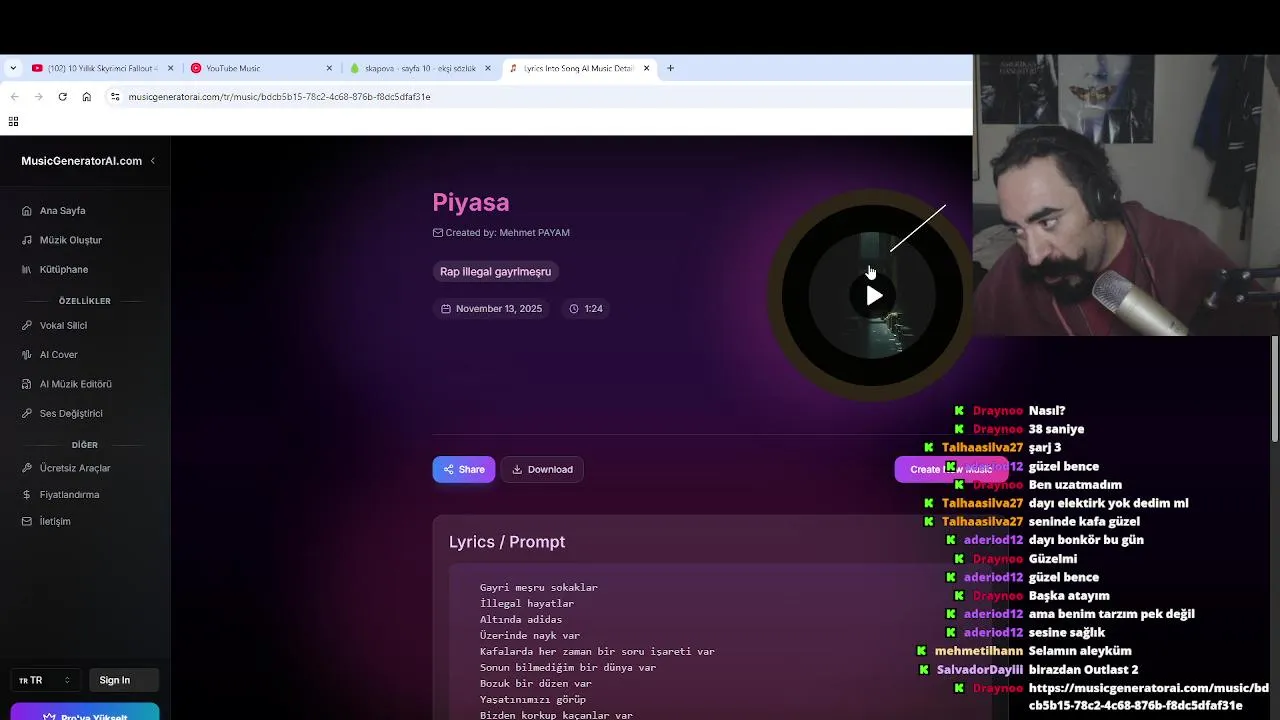
Task: Open site information icon in address bar
Action: tap(115, 97)
